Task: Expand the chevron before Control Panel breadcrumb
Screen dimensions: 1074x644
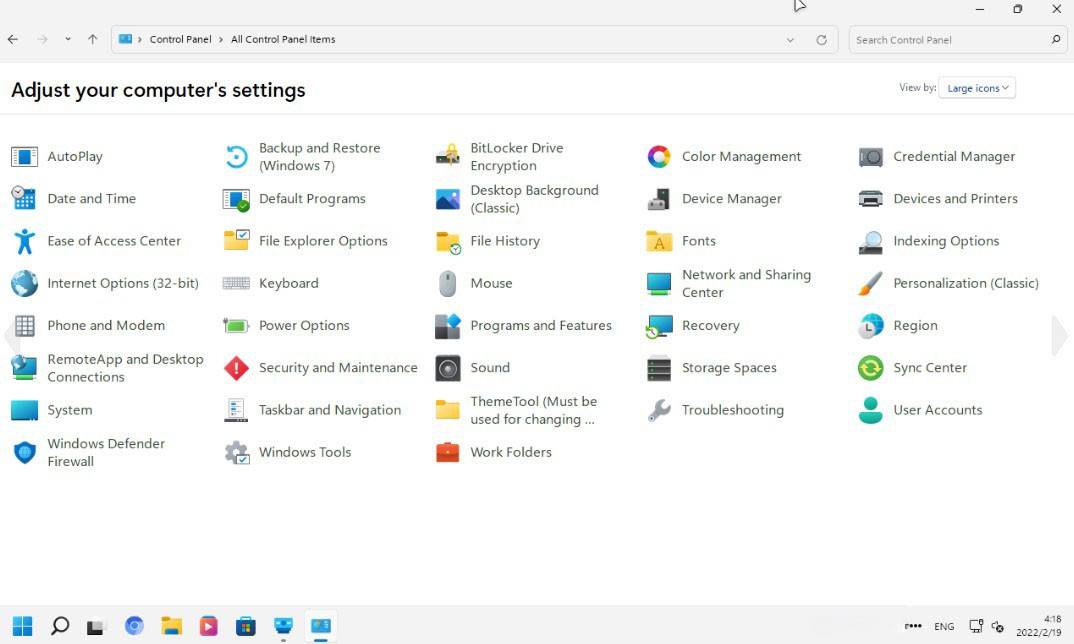Action: pyautogui.click(x=140, y=40)
